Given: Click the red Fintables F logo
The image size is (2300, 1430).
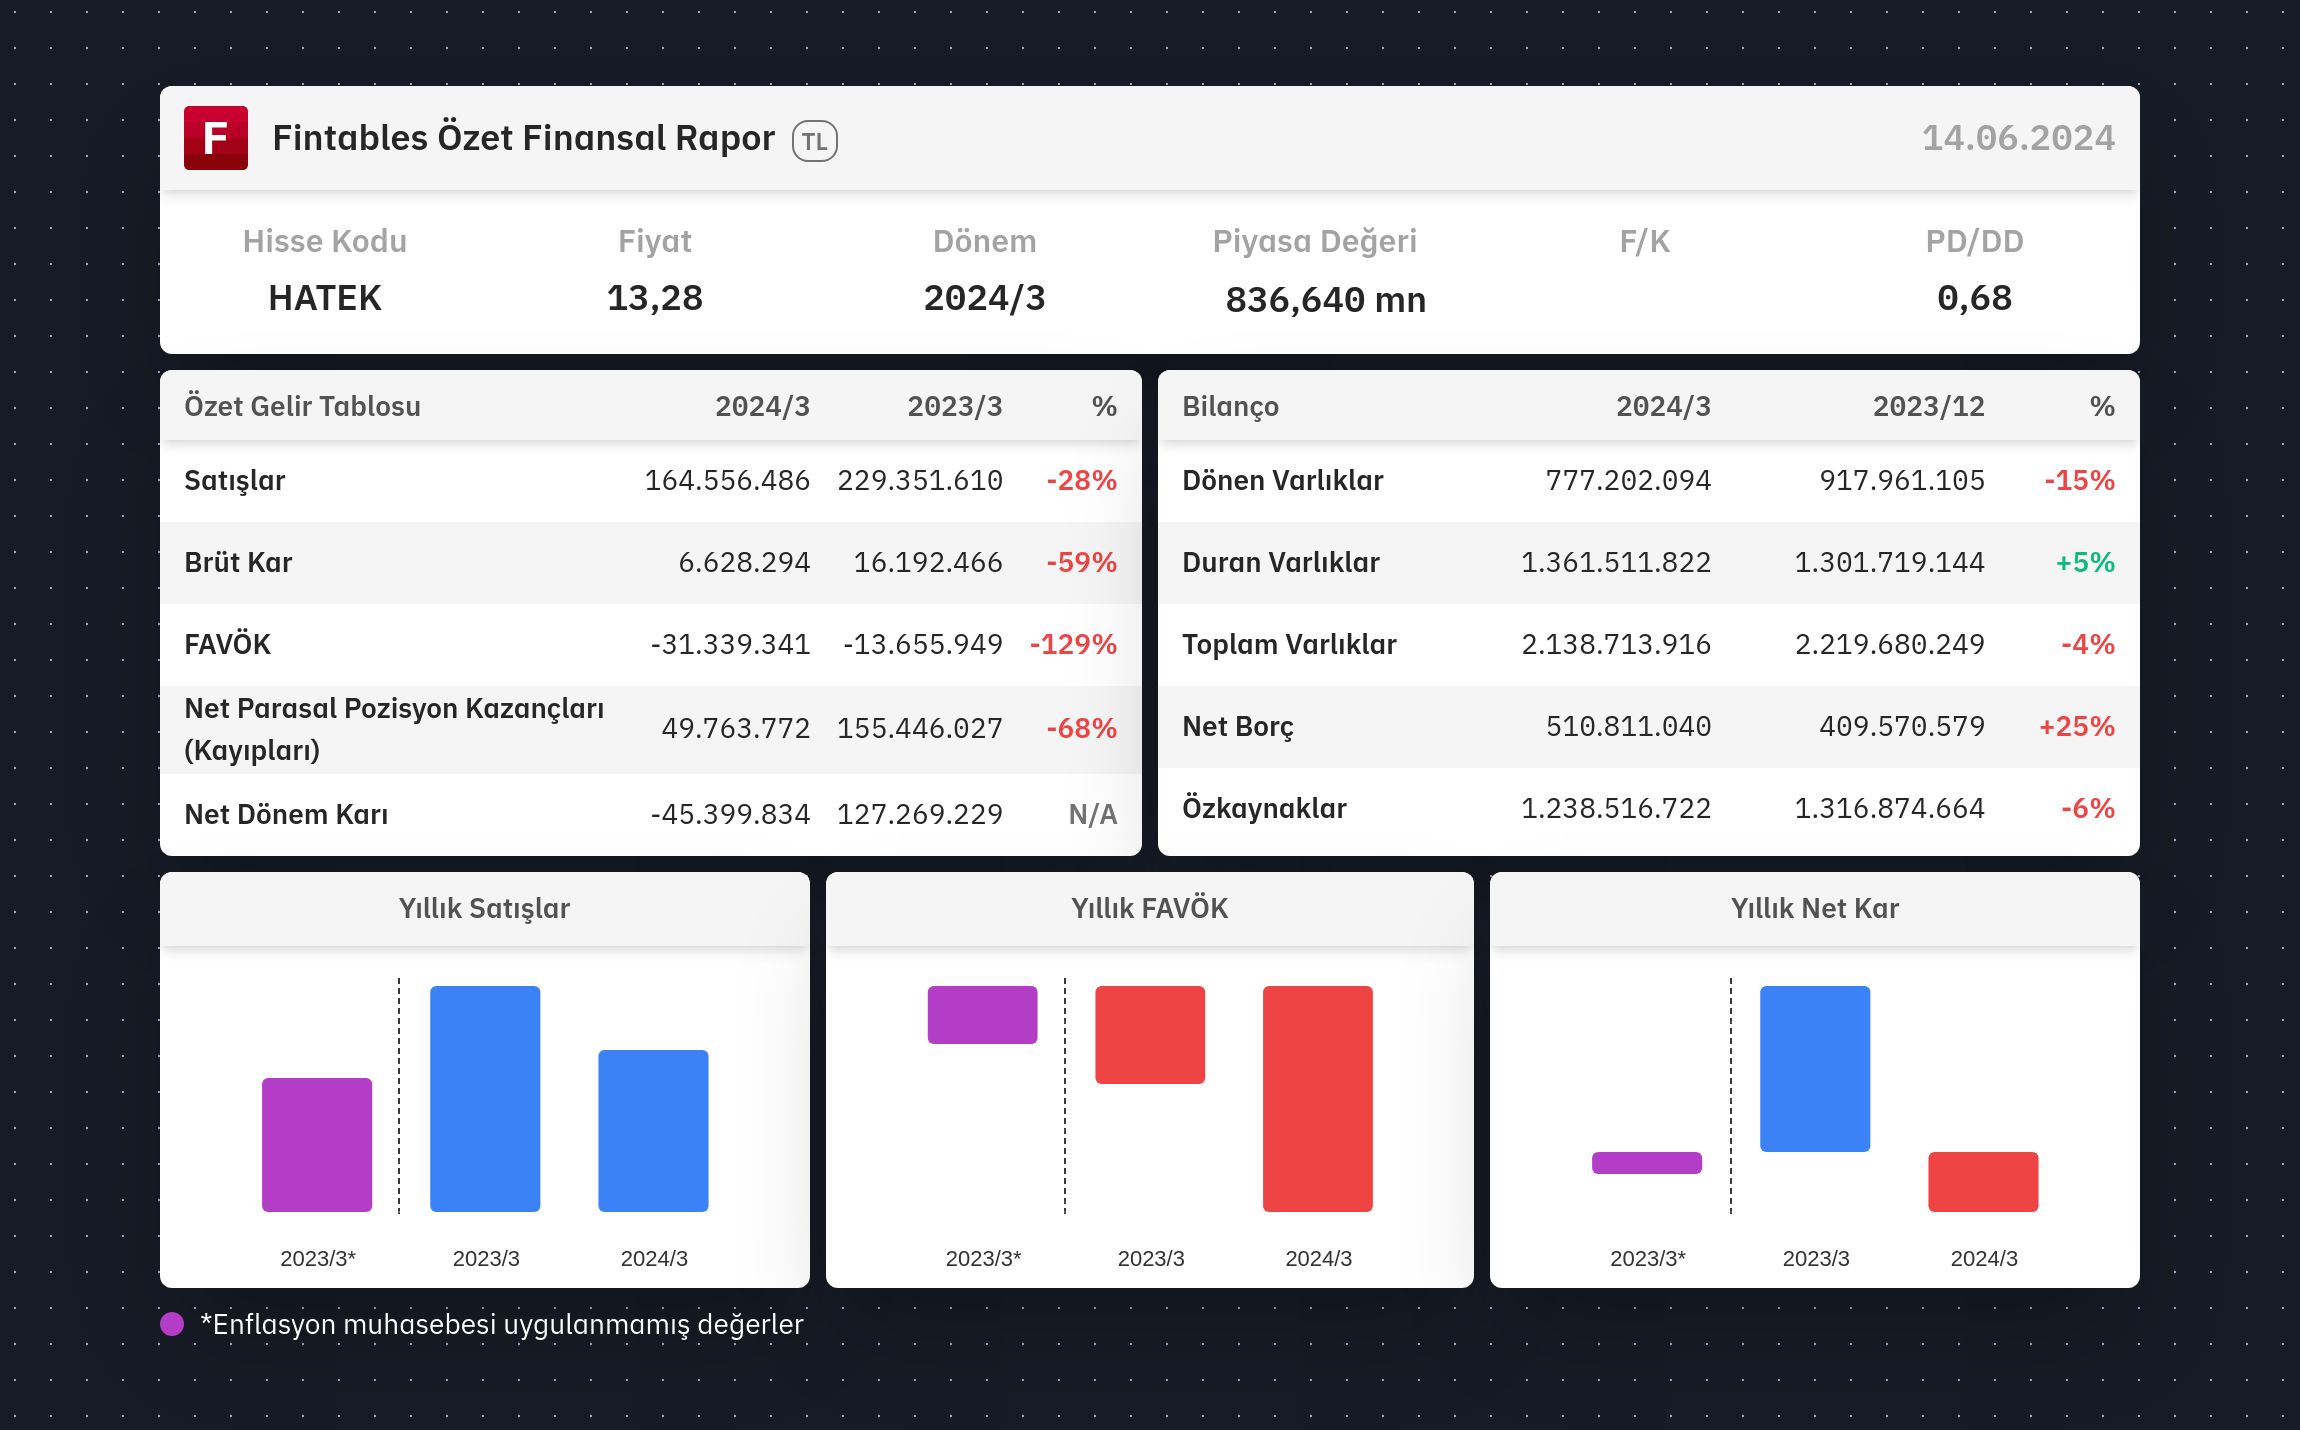Looking at the screenshot, I should (216, 138).
